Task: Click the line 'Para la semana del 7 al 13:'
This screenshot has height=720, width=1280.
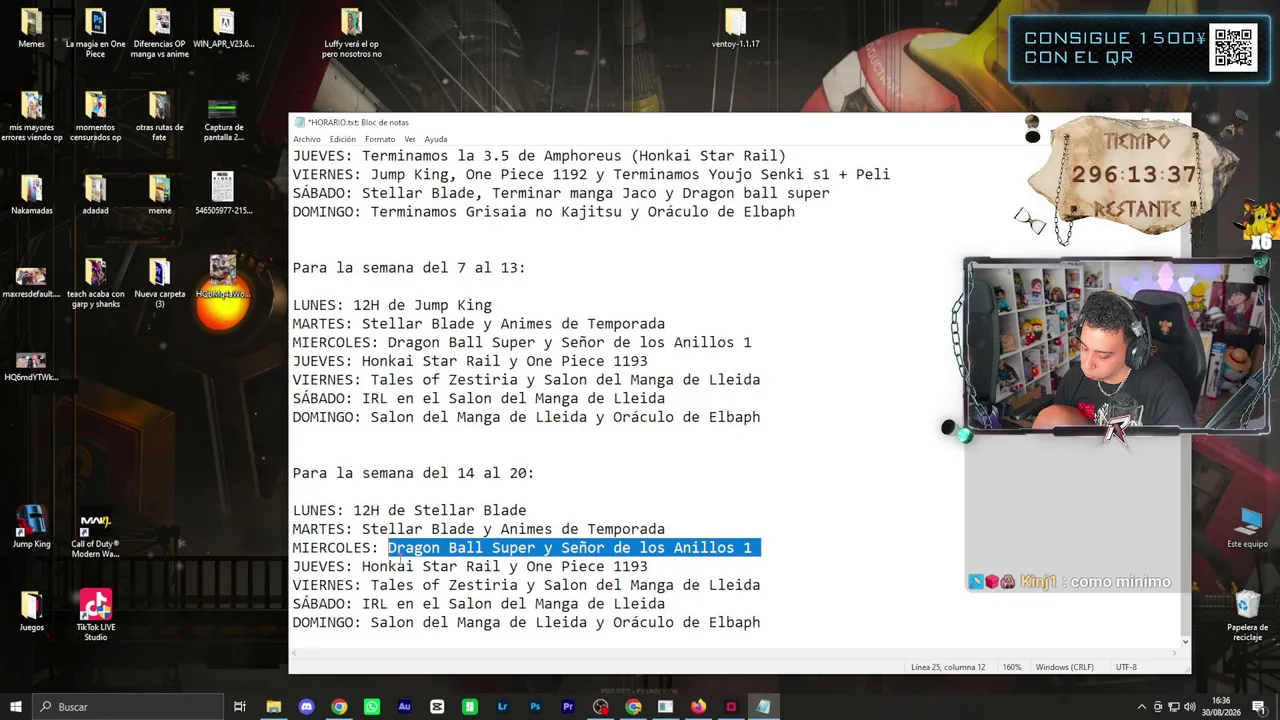Action: (x=408, y=268)
